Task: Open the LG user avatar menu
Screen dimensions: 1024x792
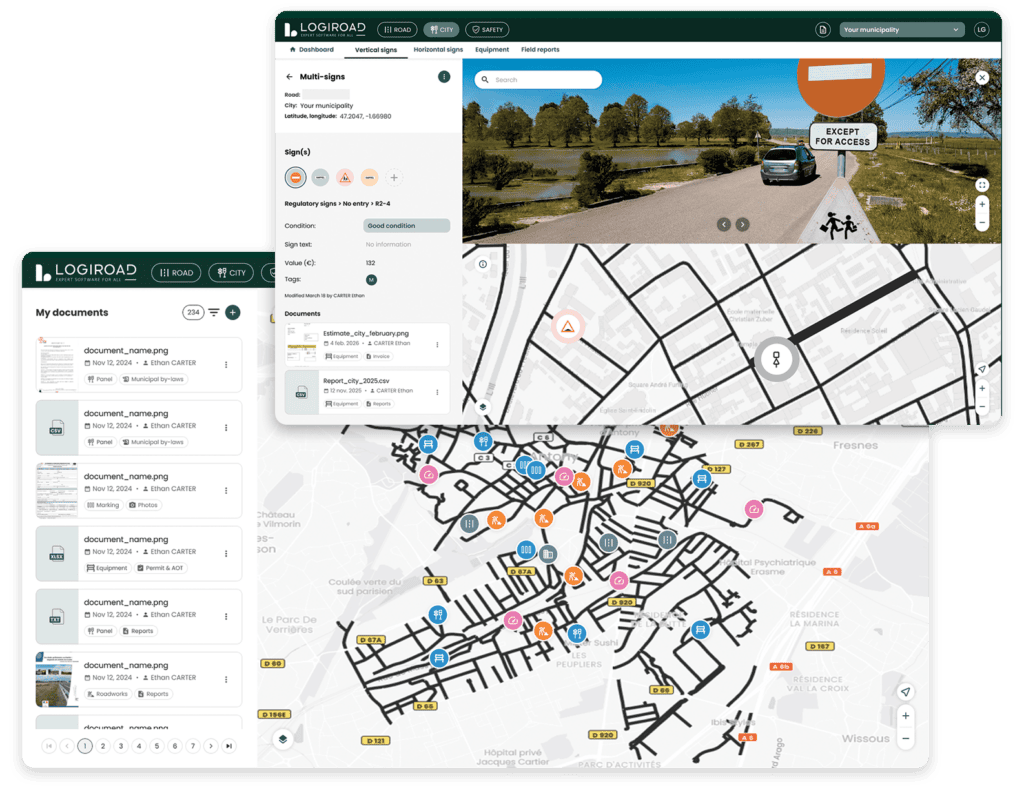Action: click(x=981, y=29)
